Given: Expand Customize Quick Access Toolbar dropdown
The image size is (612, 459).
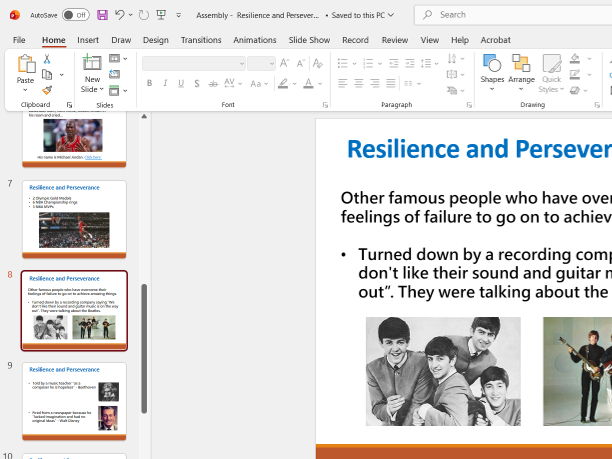Looking at the screenshot, I should pos(178,15).
